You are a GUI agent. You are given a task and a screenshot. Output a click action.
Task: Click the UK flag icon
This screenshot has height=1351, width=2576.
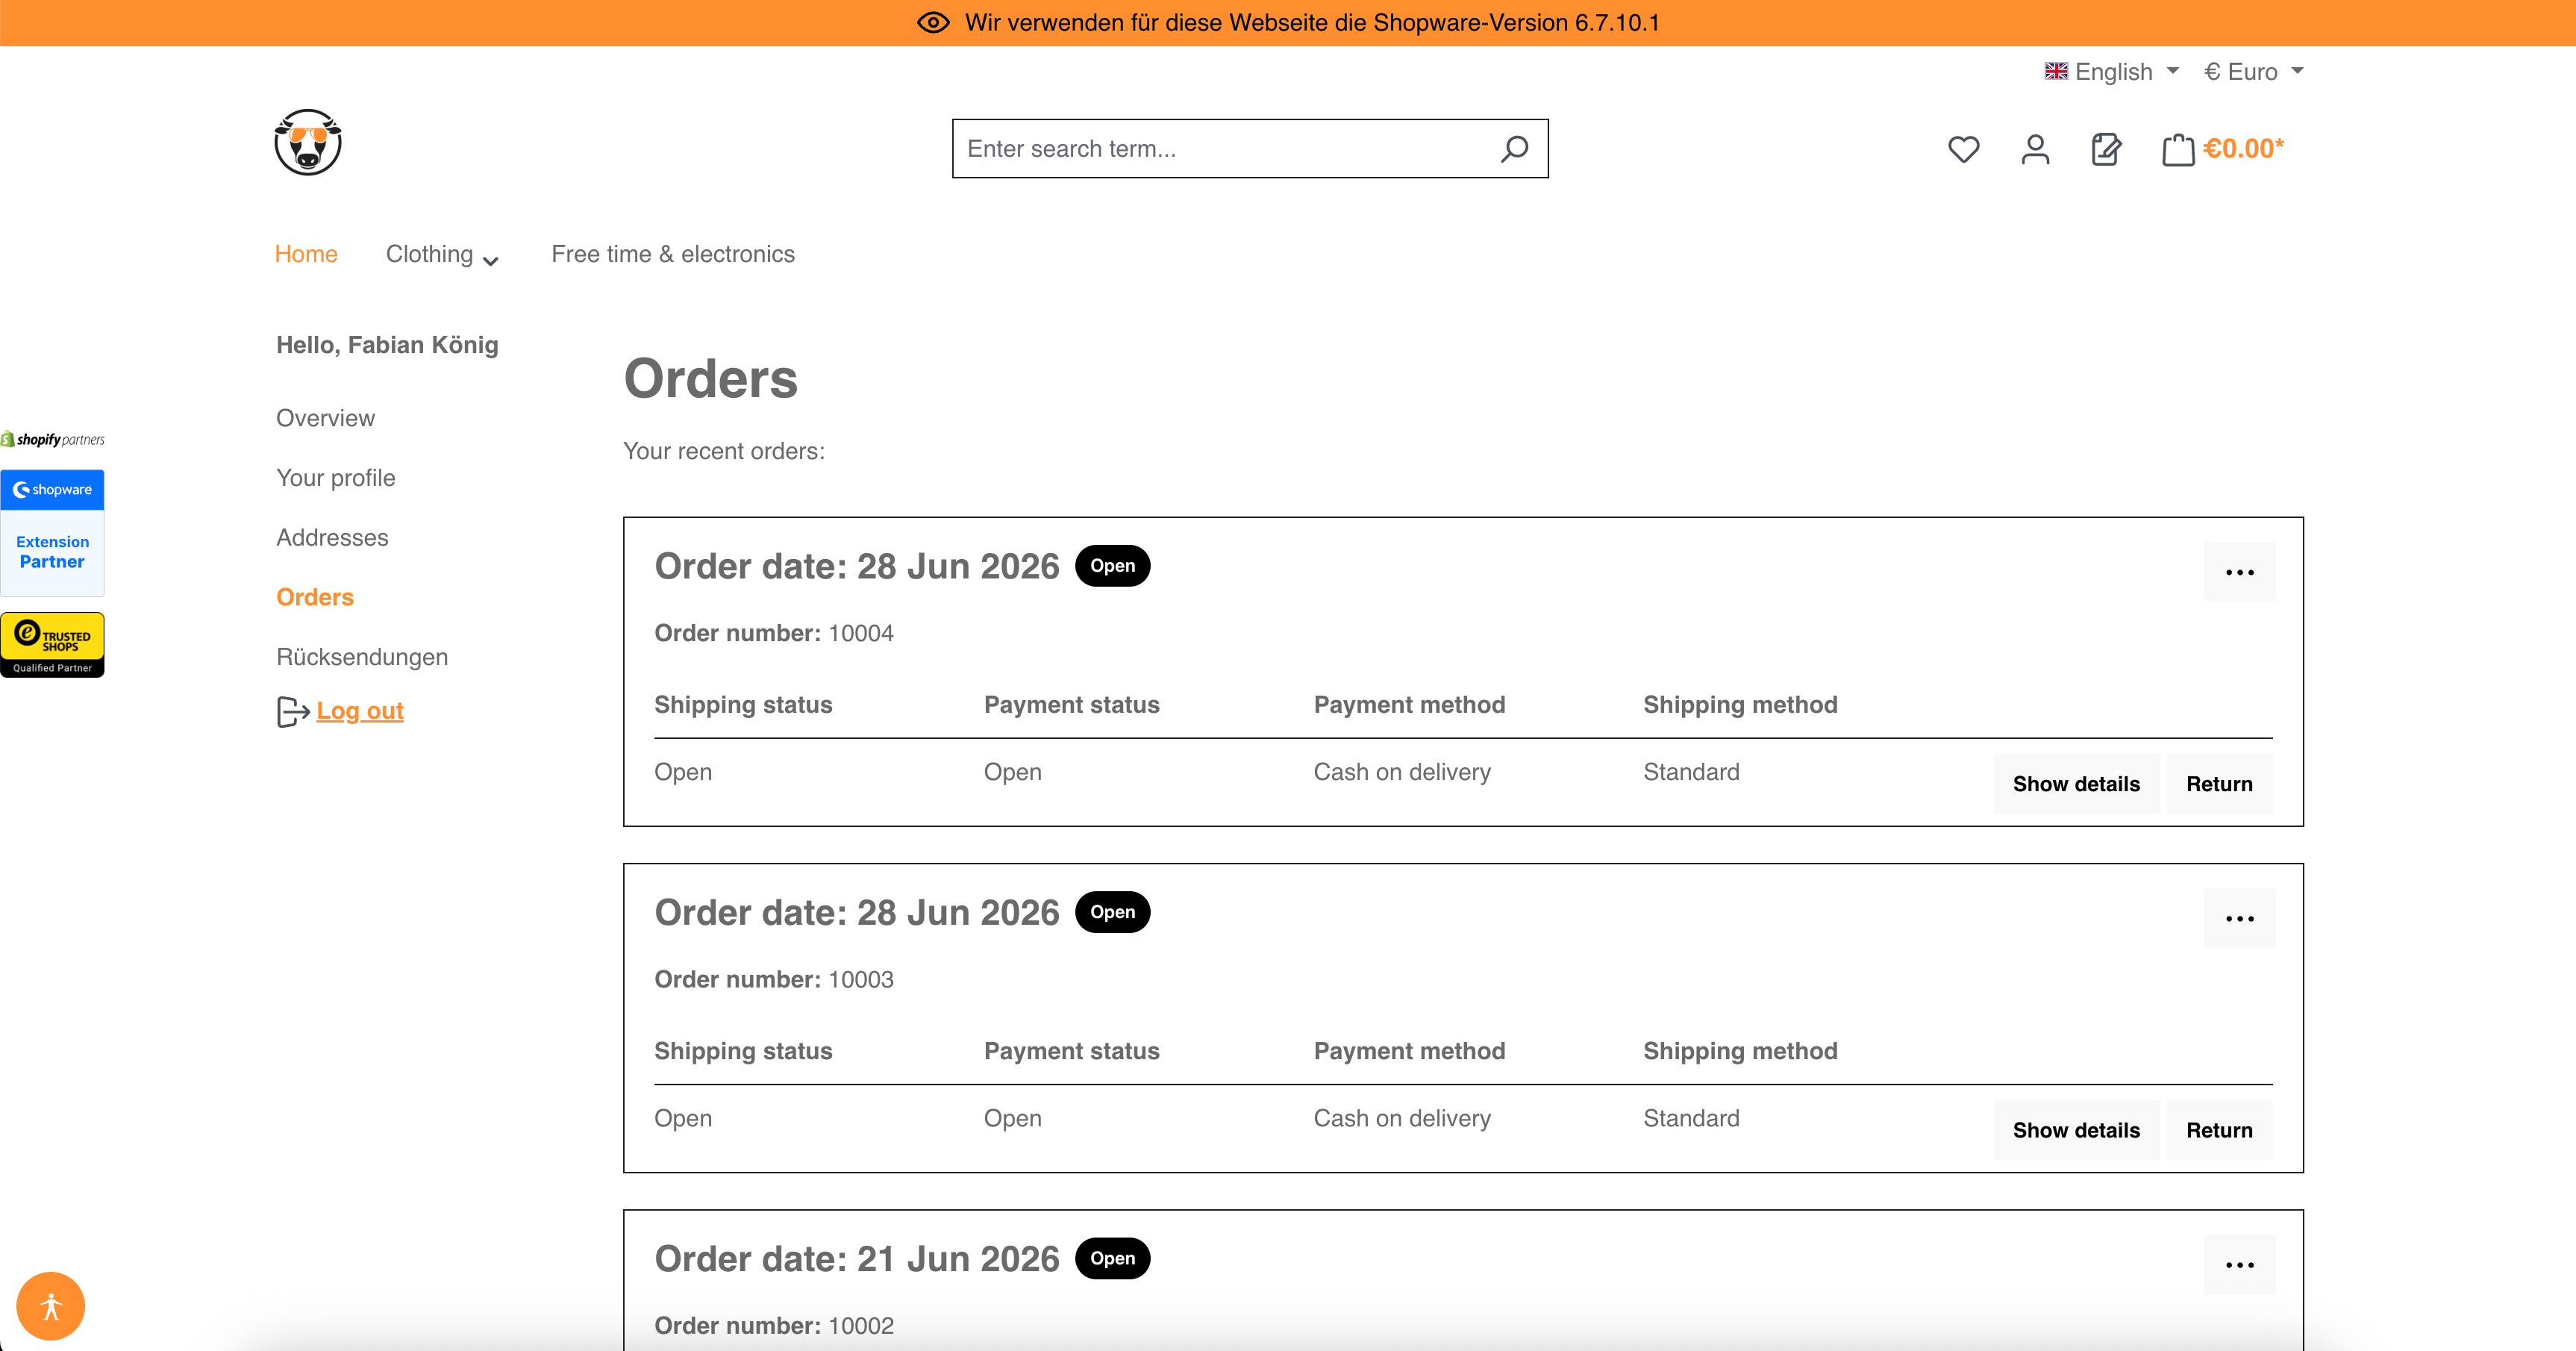click(2056, 71)
